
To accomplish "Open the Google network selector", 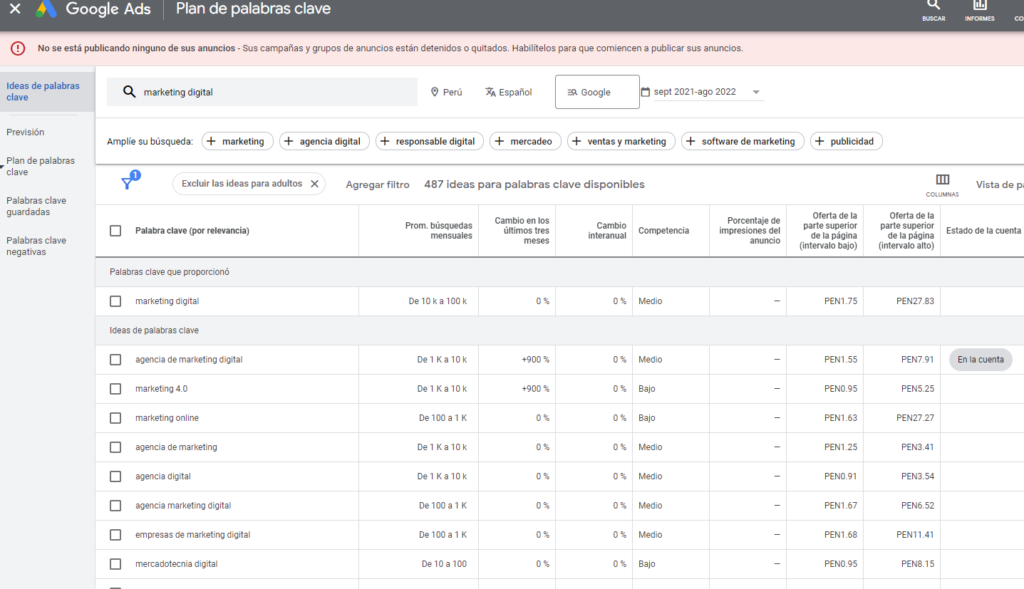I will (597, 91).
